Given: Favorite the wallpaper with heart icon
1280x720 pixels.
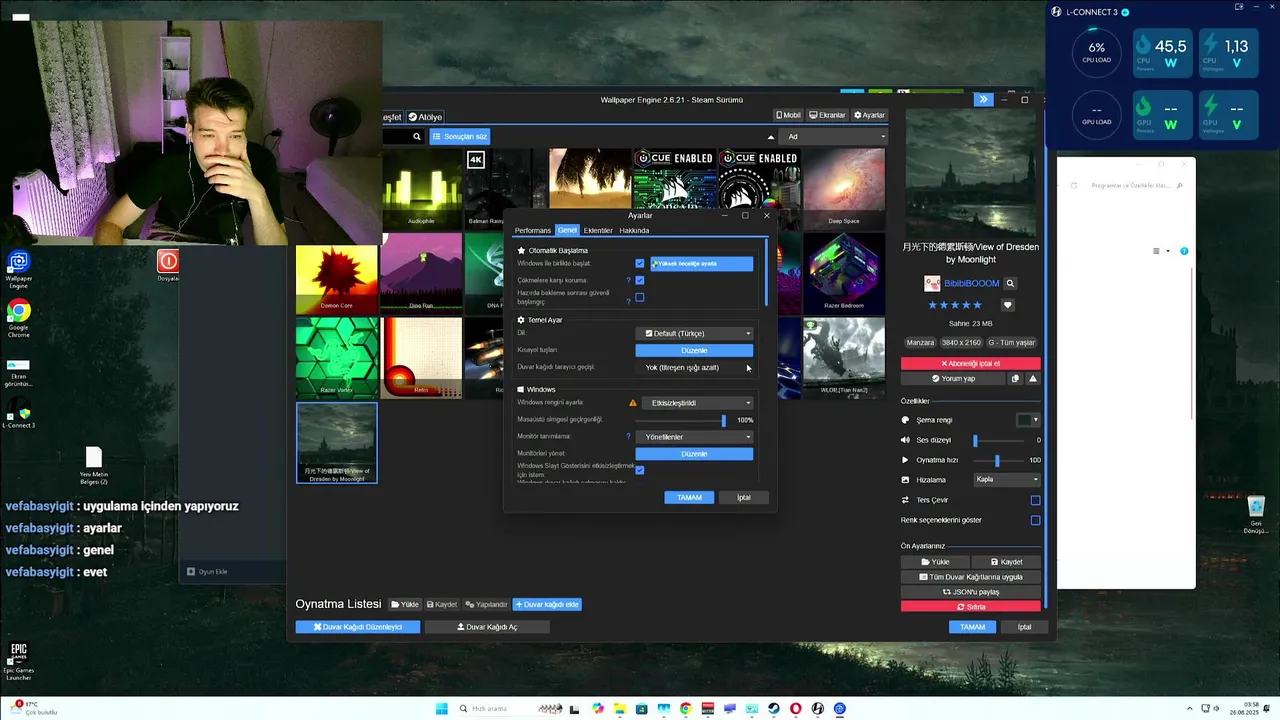Looking at the screenshot, I should tap(1008, 305).
